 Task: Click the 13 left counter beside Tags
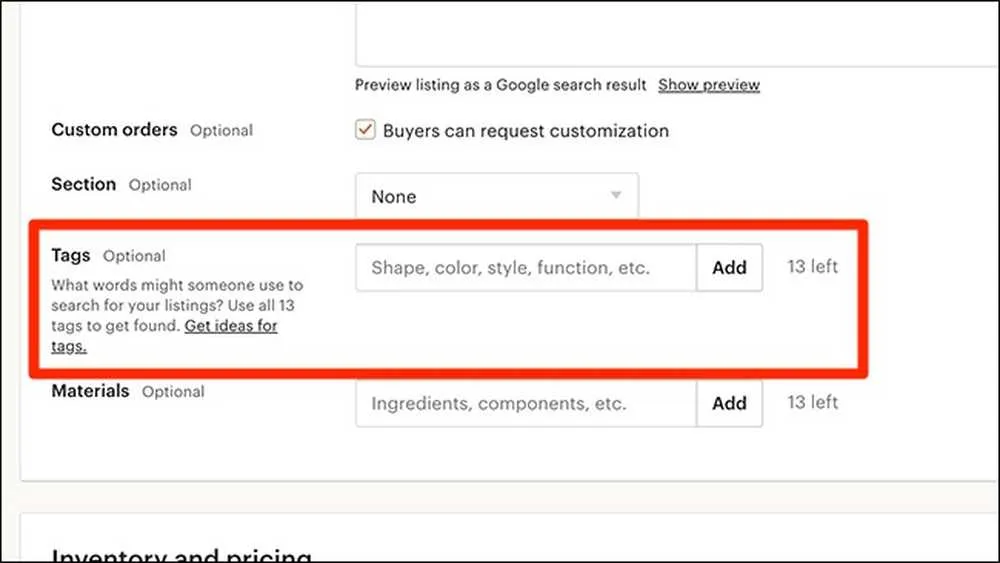(x=812, y=267)
